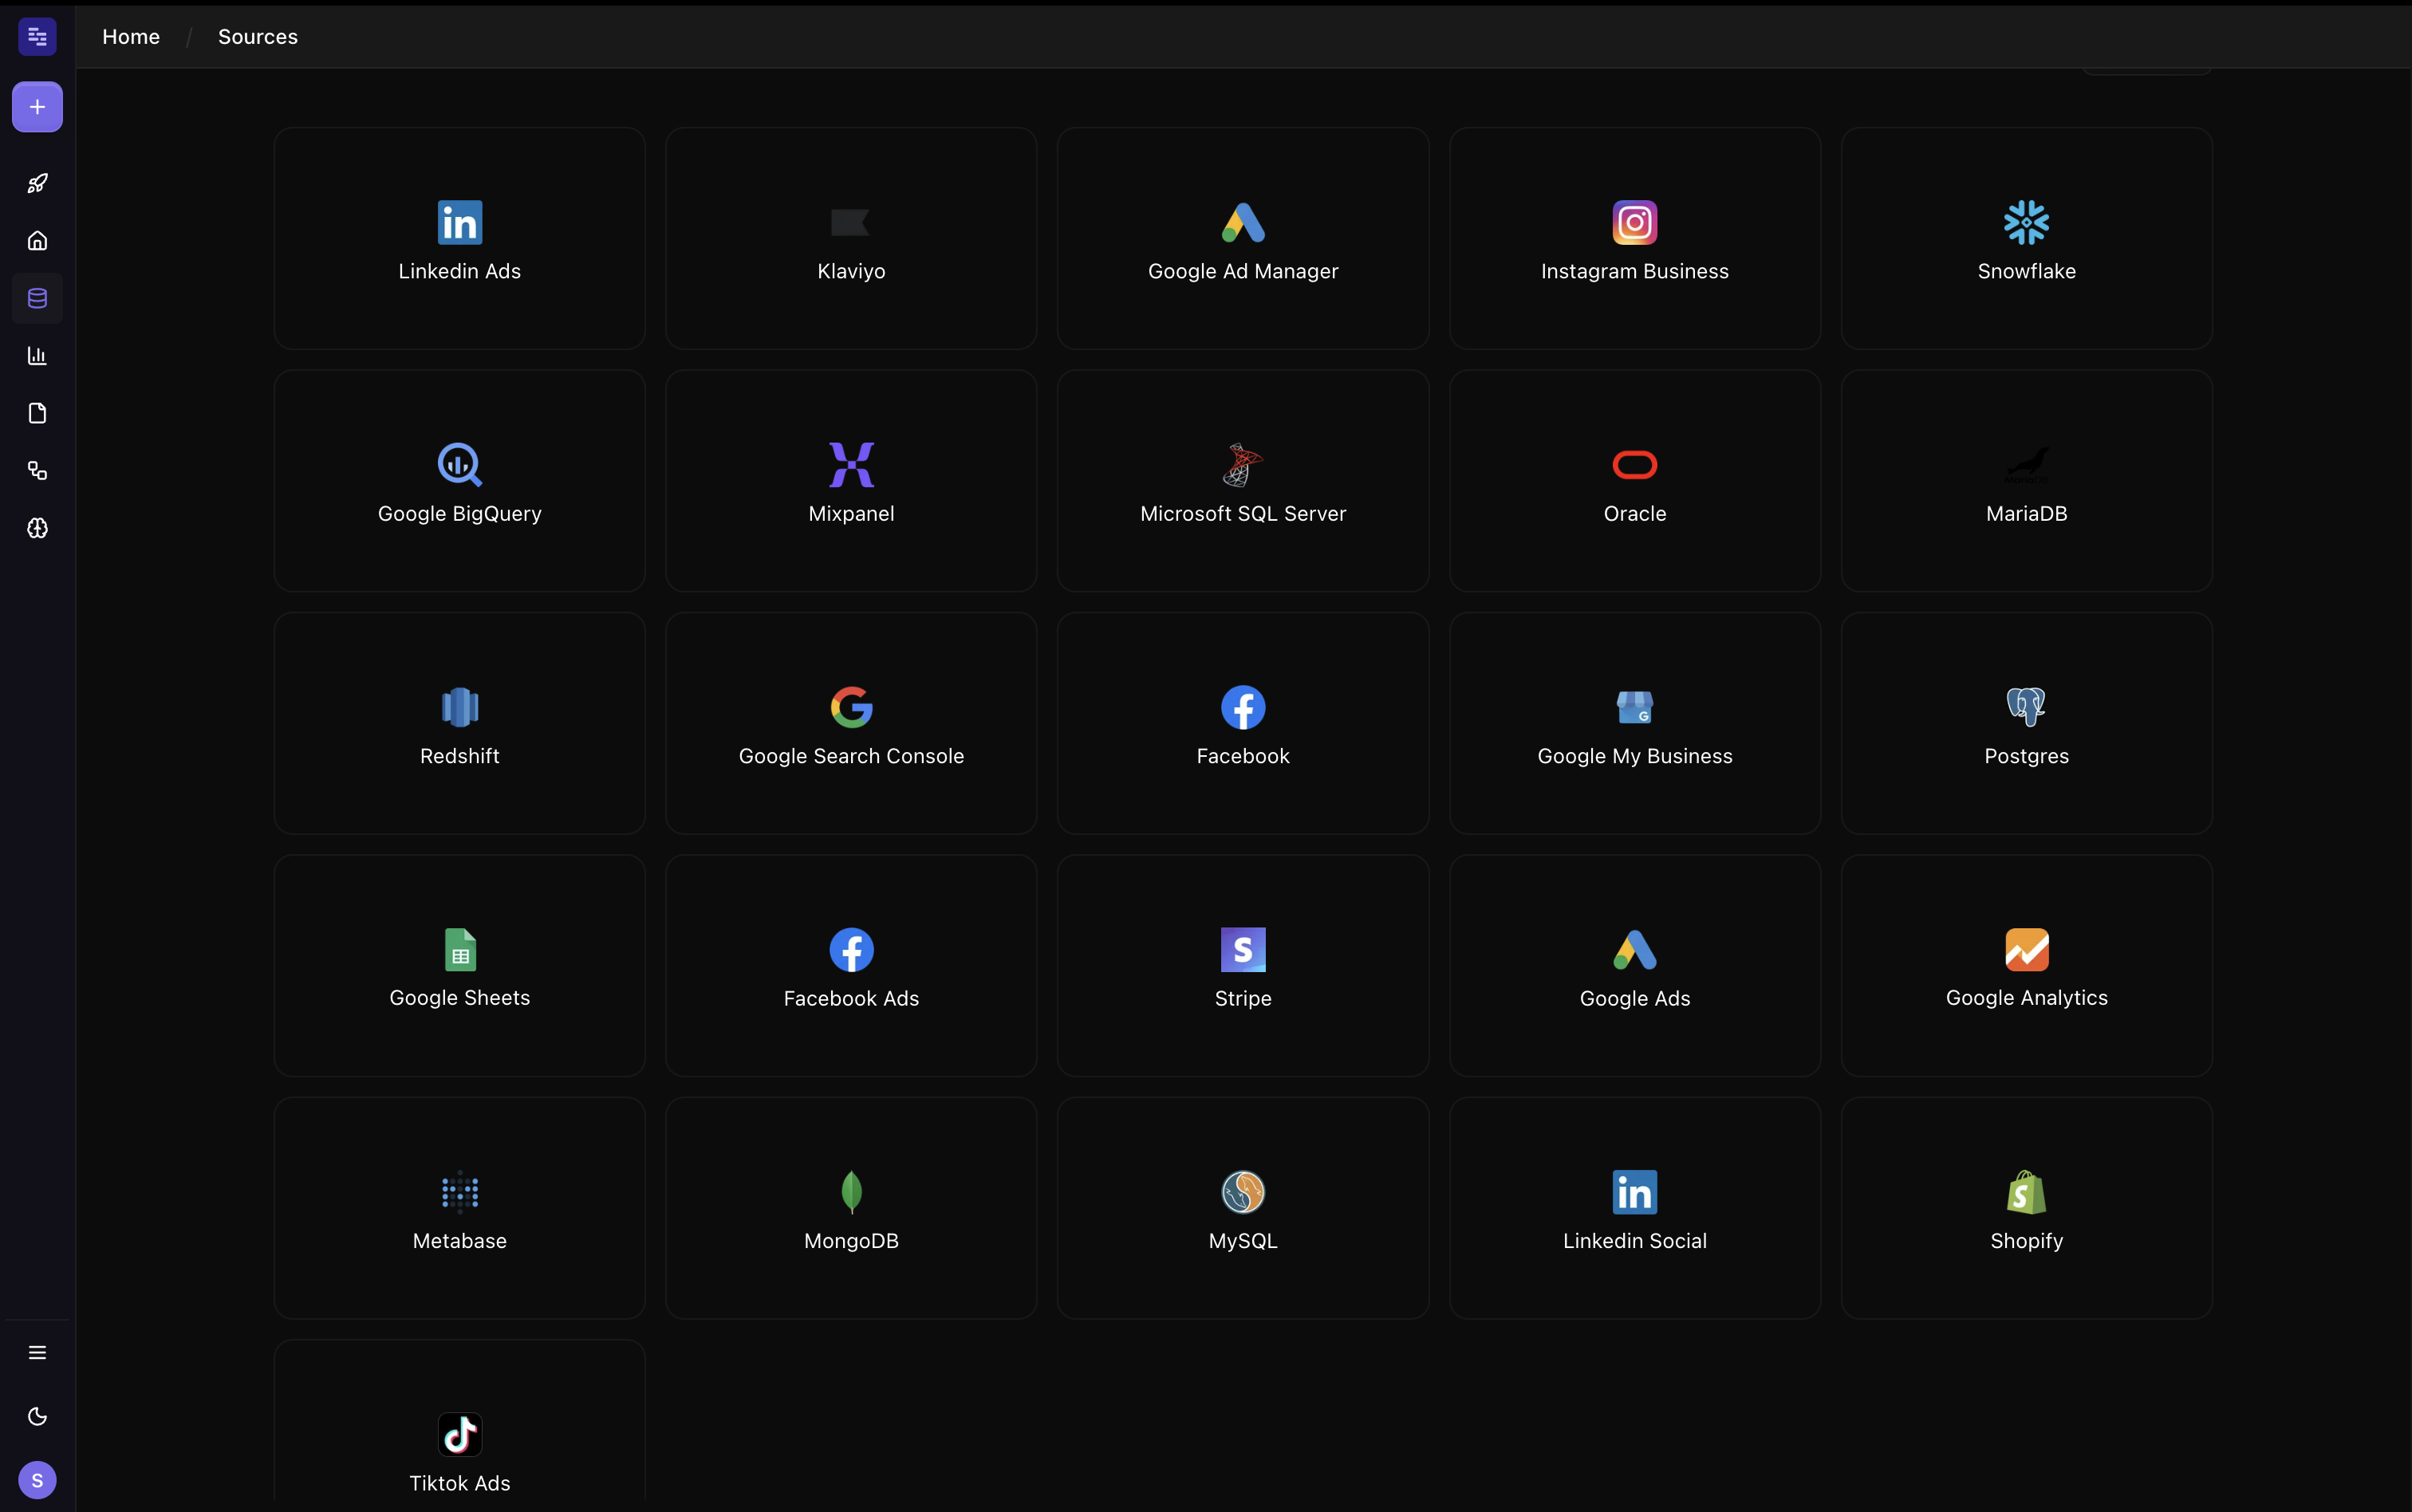Screen dimensions: 2412x1512
Task: Select the home icon in the sidebar
Action: (x=37, y=240)
